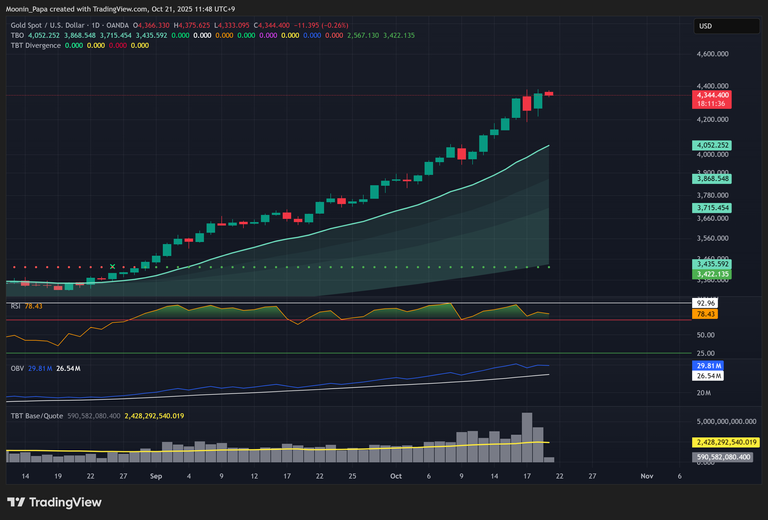
Task: Click the Nov label on time axis
Action: pos(646,477)
